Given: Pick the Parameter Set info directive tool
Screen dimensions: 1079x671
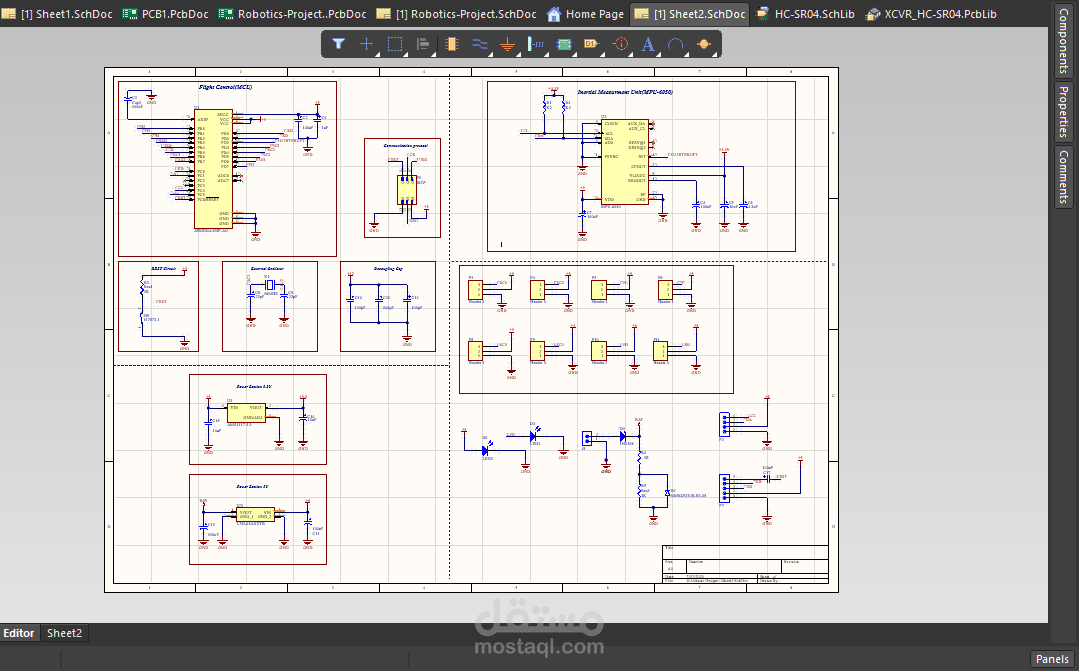Looking at the screenshot, I should click(x=620, y=44).
